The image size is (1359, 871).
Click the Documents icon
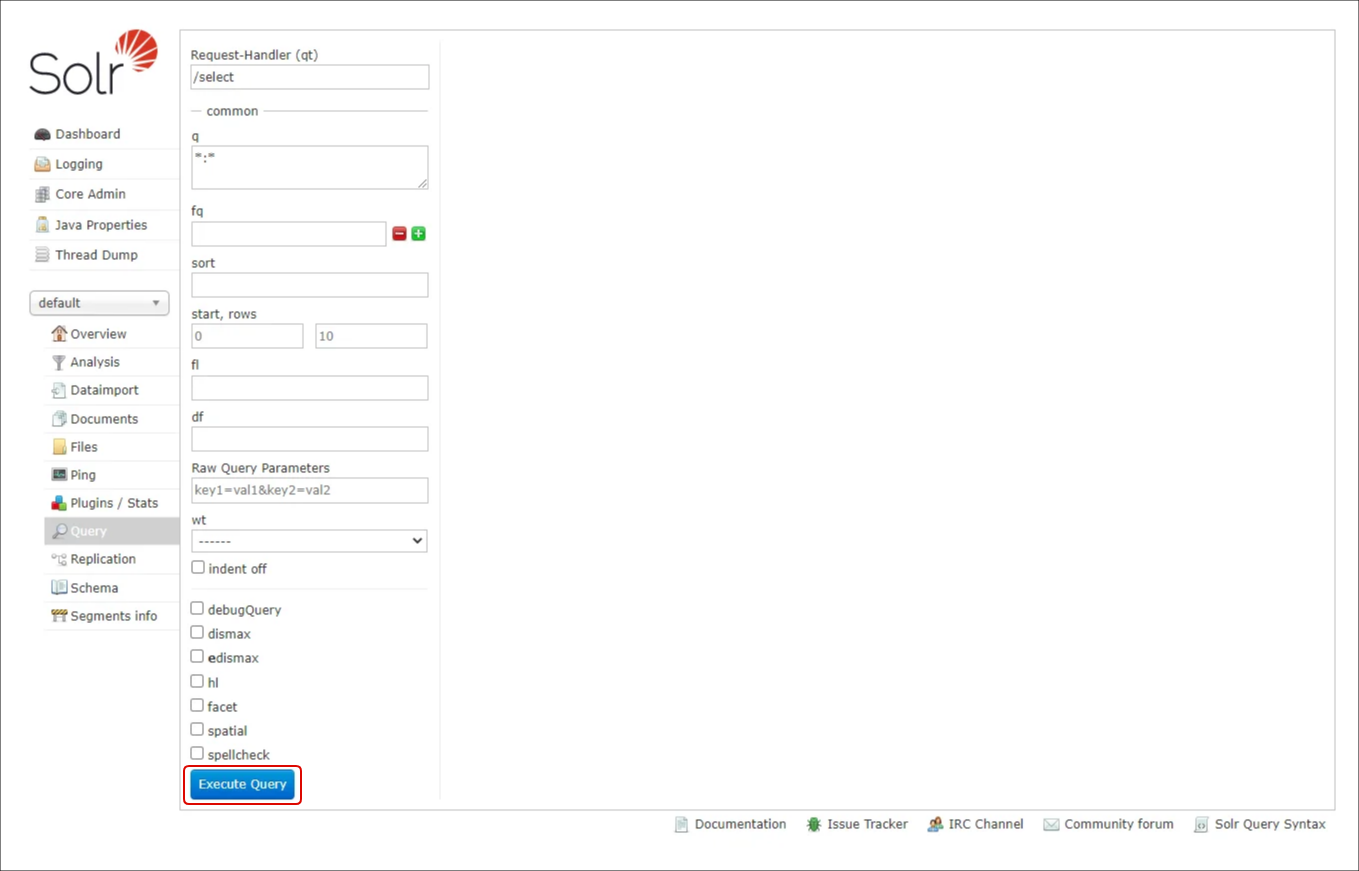pos(59,419)
